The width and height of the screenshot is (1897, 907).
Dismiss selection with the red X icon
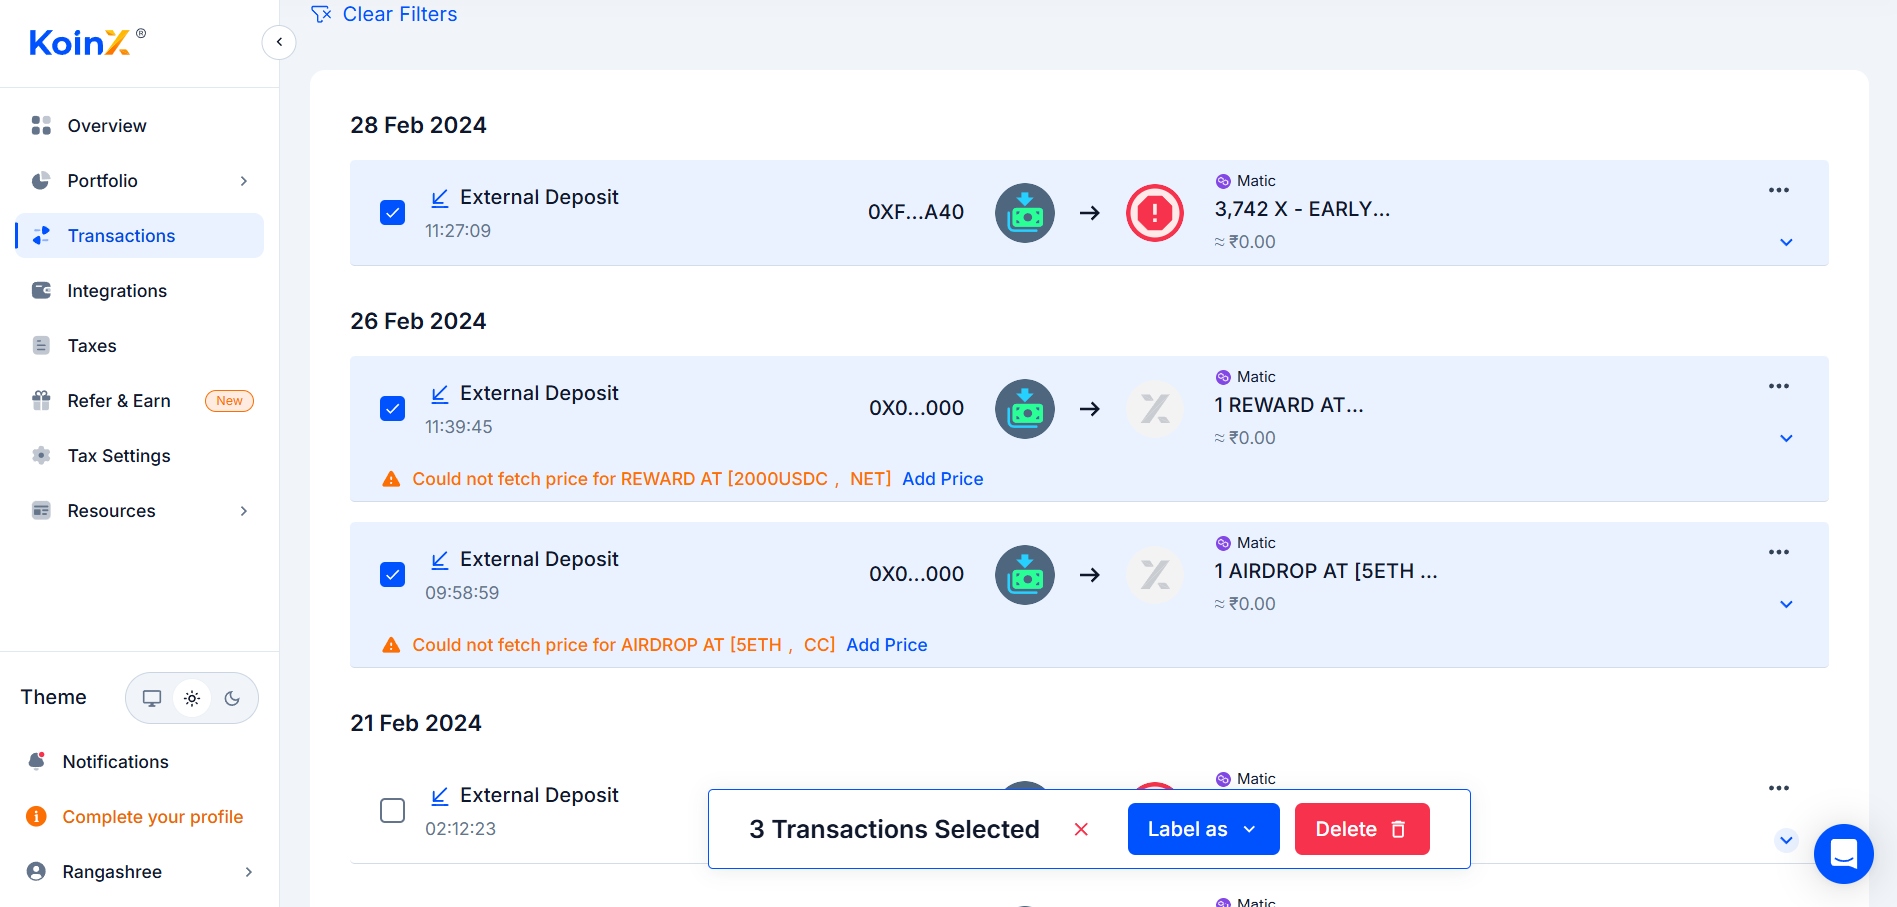(x=1081, y=829)
